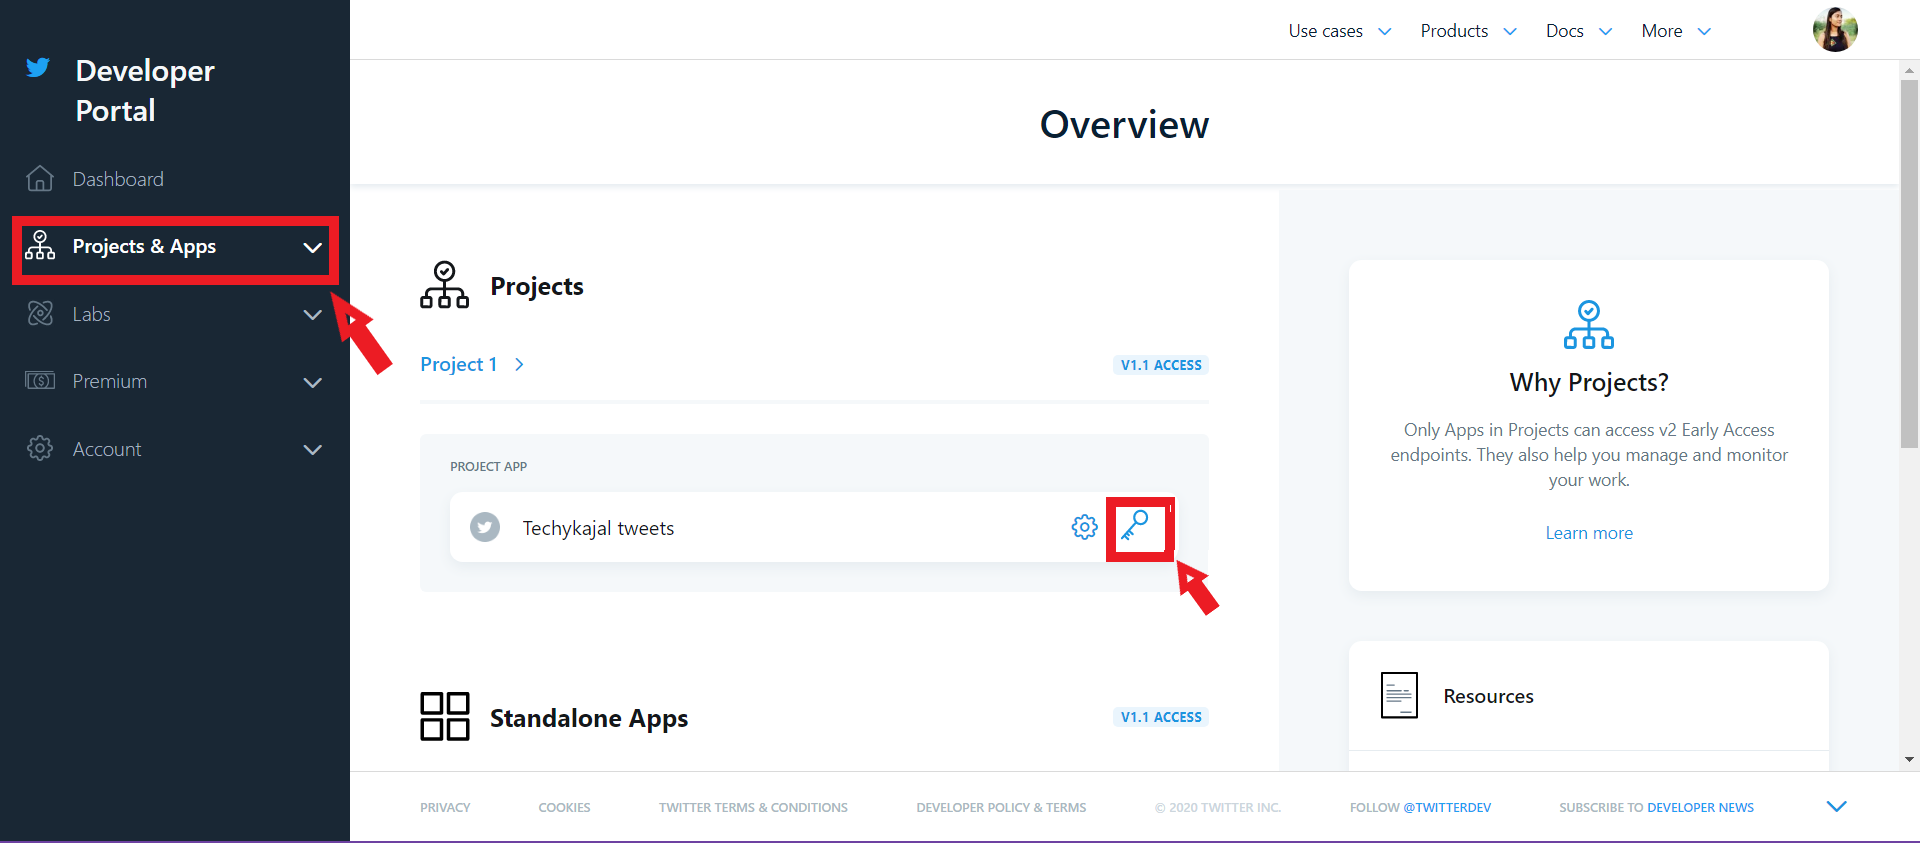Go to Dashboard in sidebar
The height and width of the screenshot is (843, 1920).
[x=118, y=179]
